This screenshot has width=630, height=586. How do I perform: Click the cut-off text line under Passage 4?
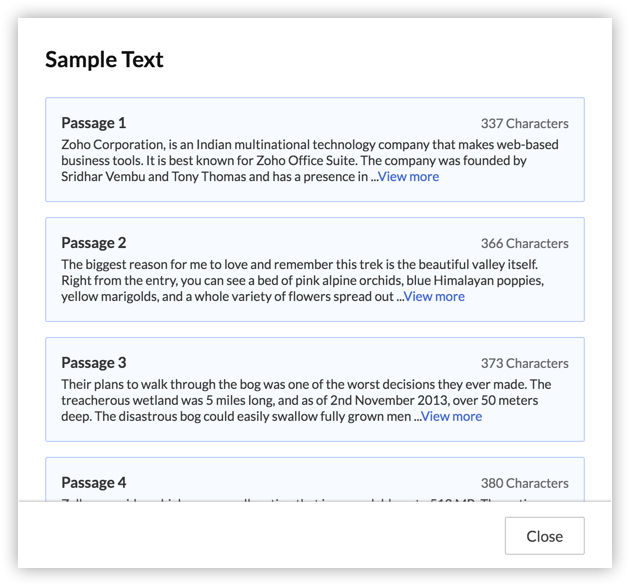pos(300,498)
